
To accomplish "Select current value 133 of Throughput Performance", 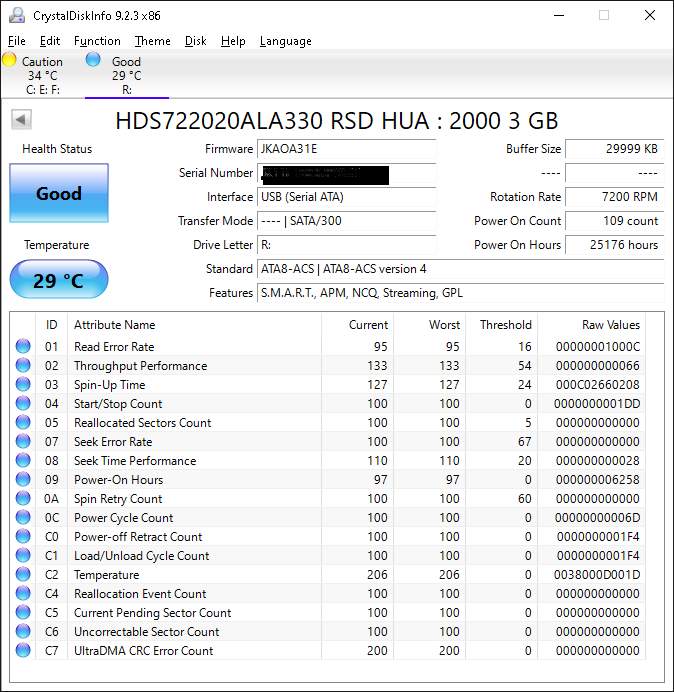I will pyautogui.click(x=377, y=365).
